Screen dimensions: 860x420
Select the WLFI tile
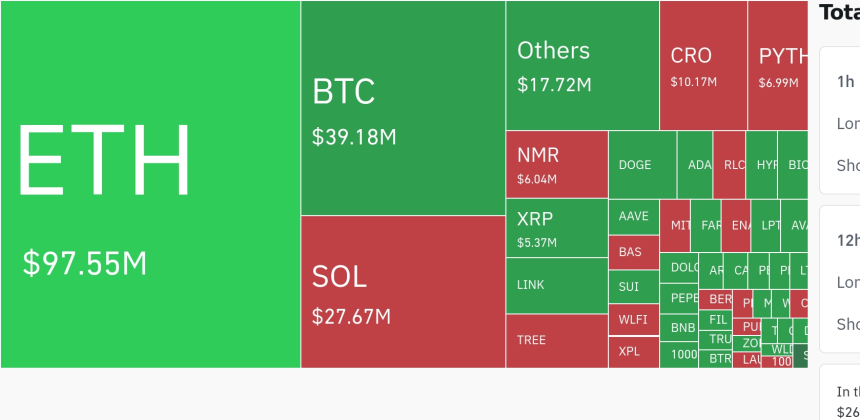[634, 320]
